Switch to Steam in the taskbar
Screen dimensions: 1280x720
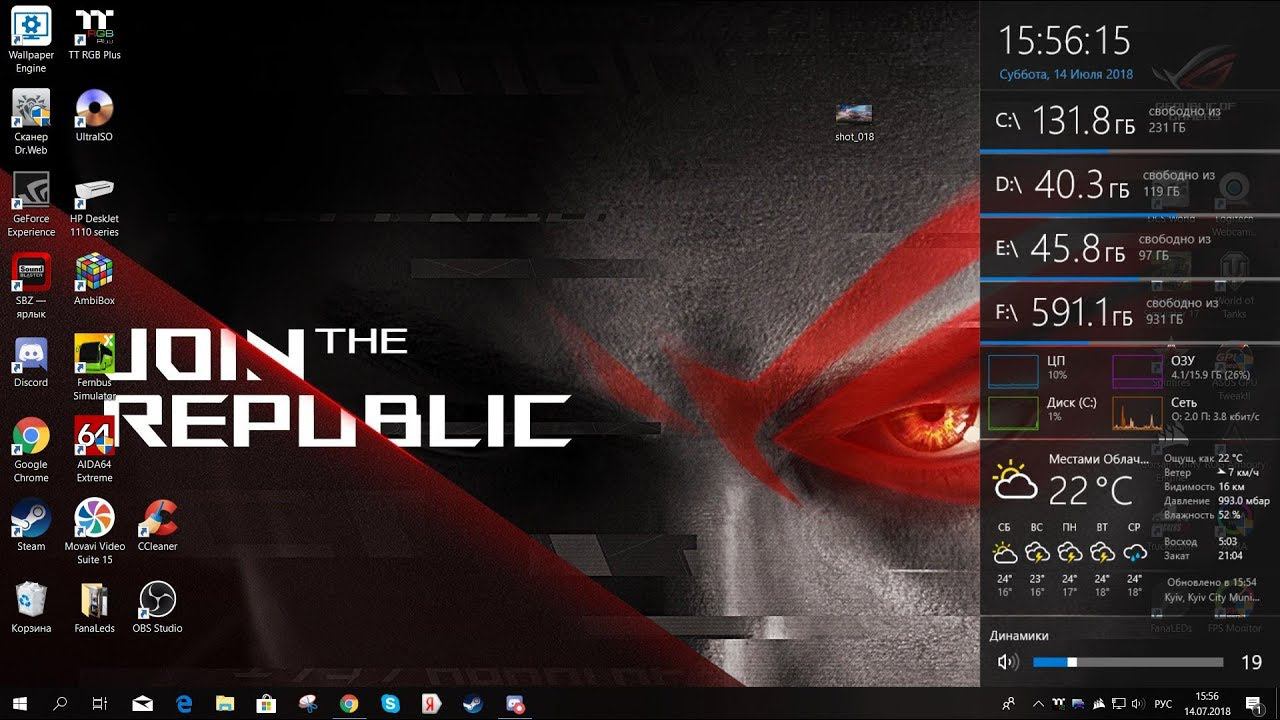(472, 703)
